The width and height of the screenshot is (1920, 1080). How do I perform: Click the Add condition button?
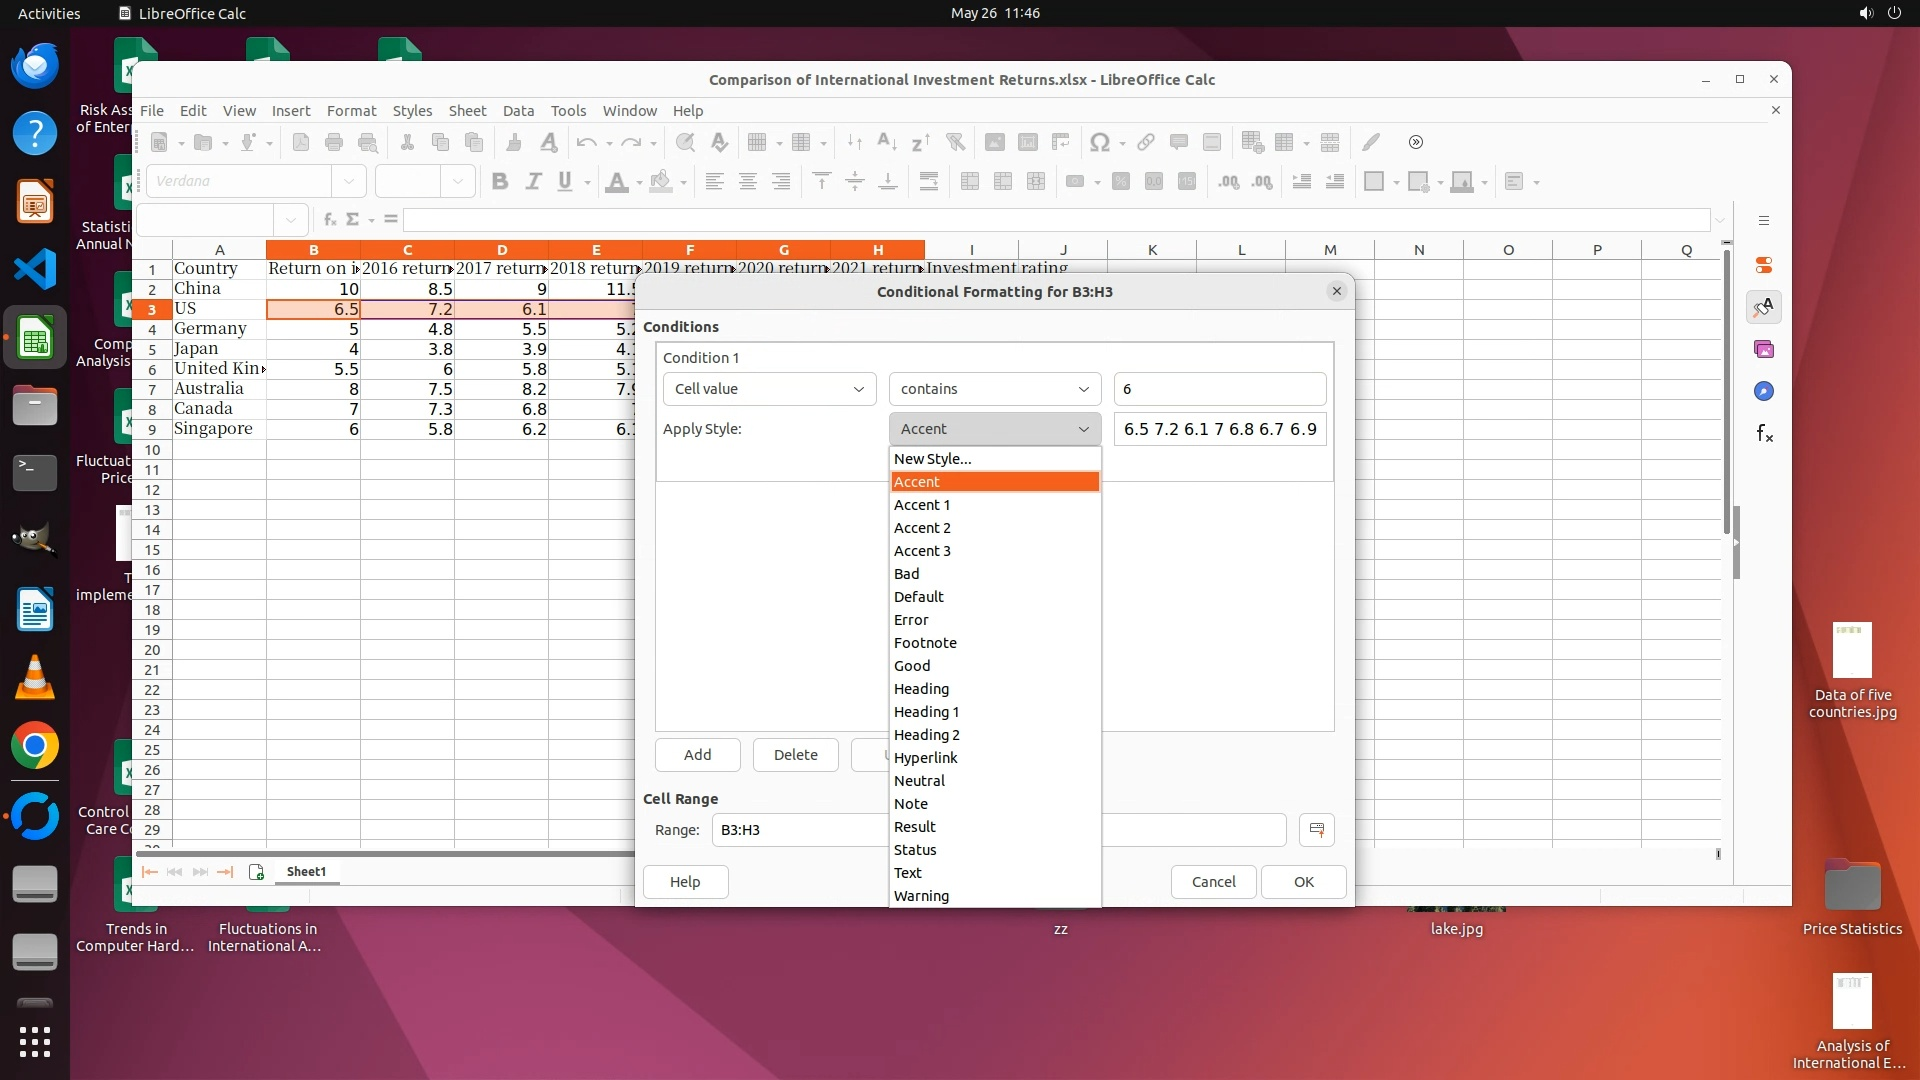tap(697, 755)
